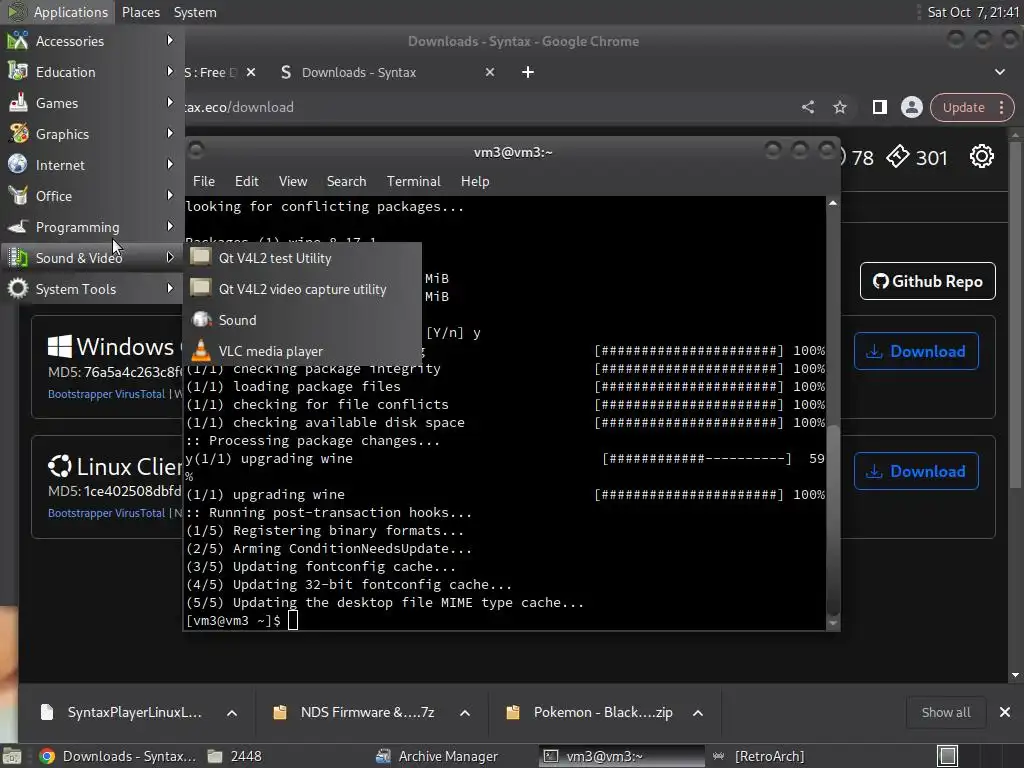This screenshot has height=768, width=1024.
Task: Expand Chrome tab search chevron
Action: click(x=1000, y=72)
